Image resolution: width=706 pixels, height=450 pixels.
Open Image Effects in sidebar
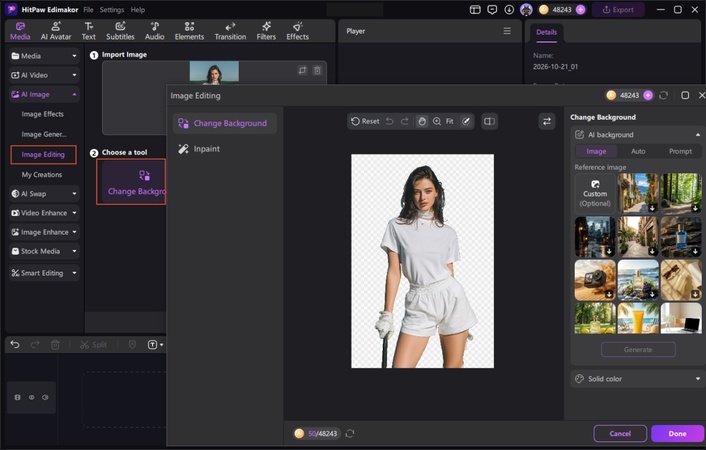42,114
